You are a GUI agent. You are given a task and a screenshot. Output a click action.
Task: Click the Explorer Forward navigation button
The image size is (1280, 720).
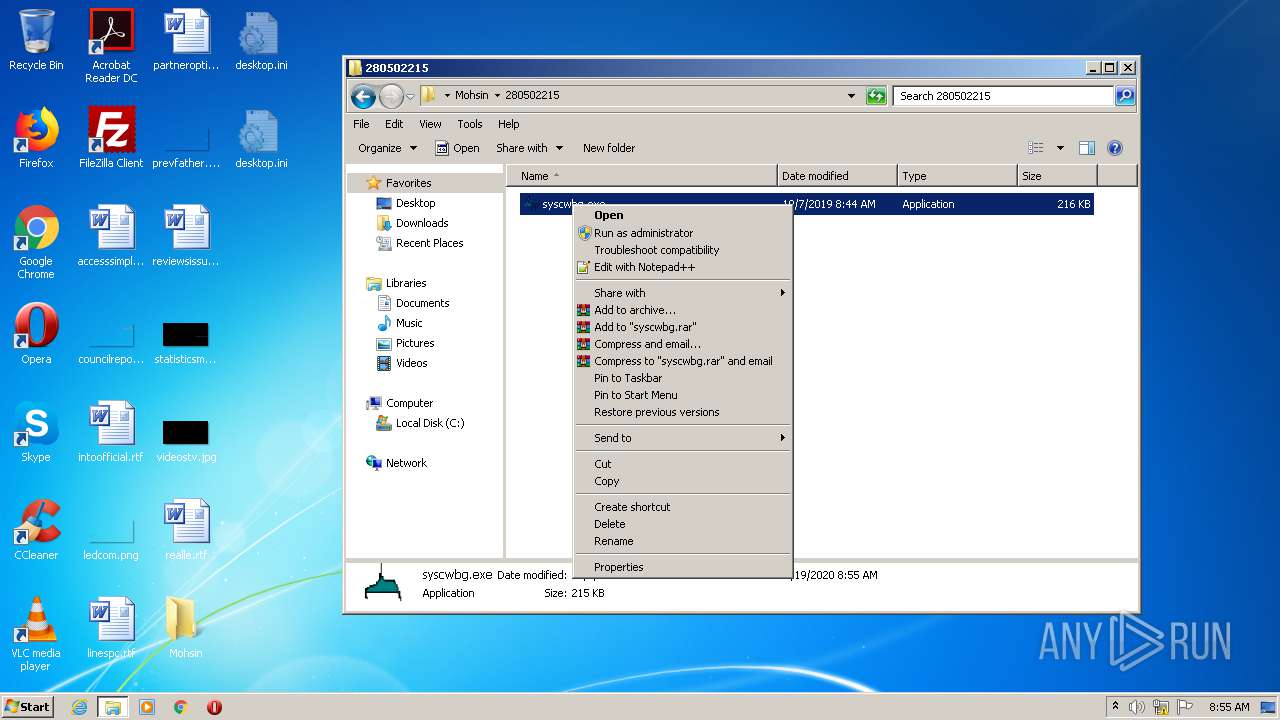tap(391, 96)
